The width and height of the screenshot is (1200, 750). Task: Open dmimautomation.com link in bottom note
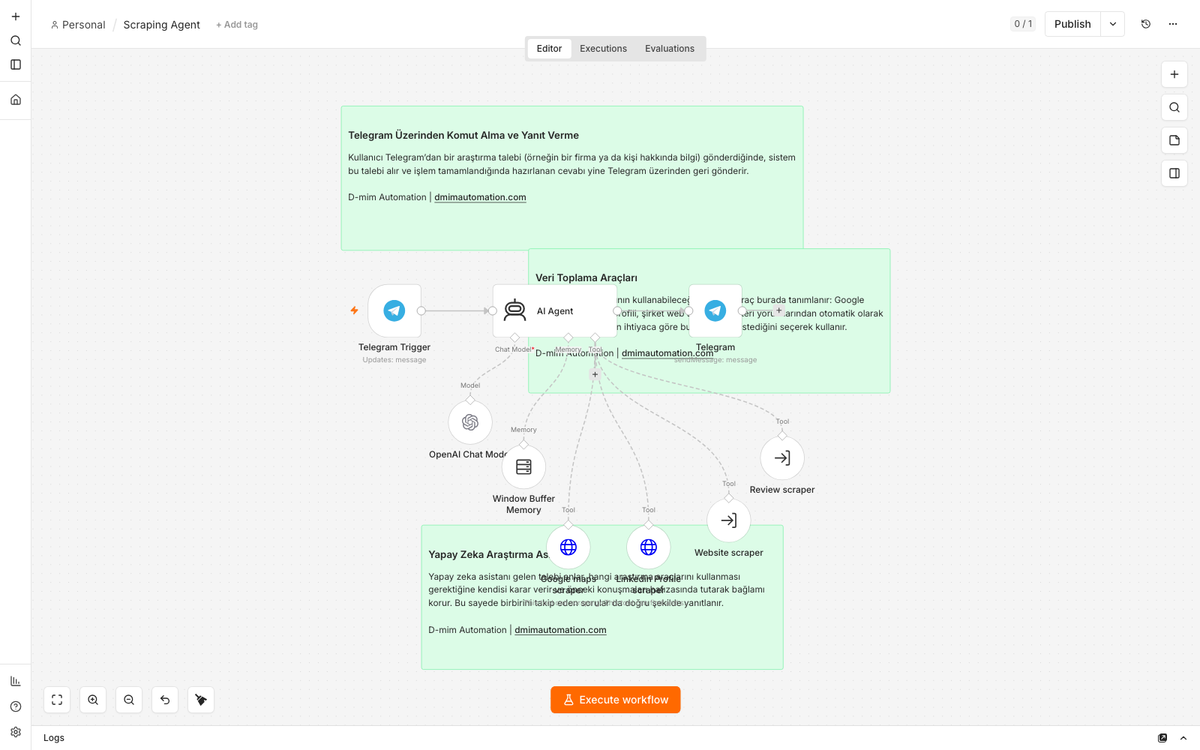(x=560, y=630)
